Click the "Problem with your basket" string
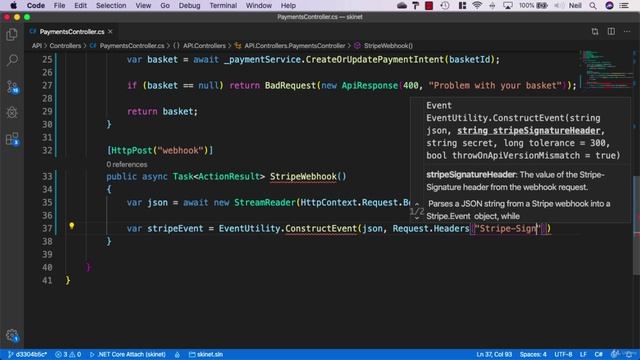The width and height of the screenshot is (640, 360). point(495,86)
